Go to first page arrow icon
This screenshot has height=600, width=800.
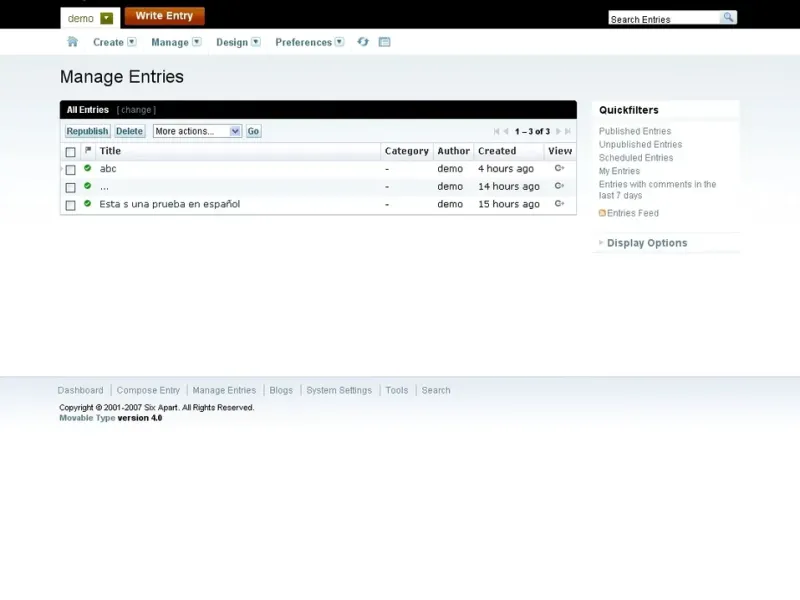tap(496, 131)
